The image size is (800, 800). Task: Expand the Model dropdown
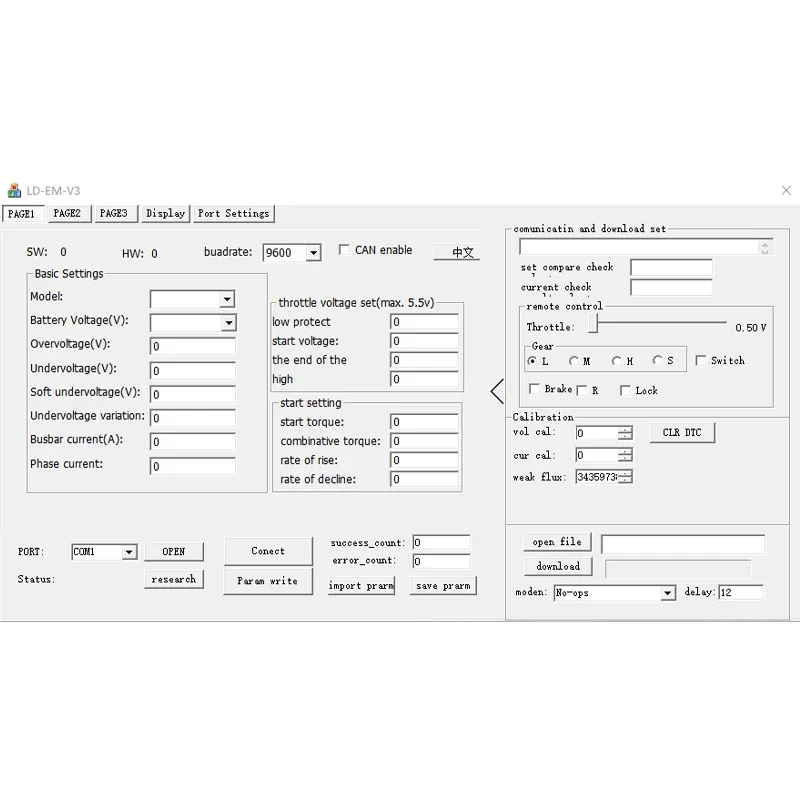click(227, 297)
